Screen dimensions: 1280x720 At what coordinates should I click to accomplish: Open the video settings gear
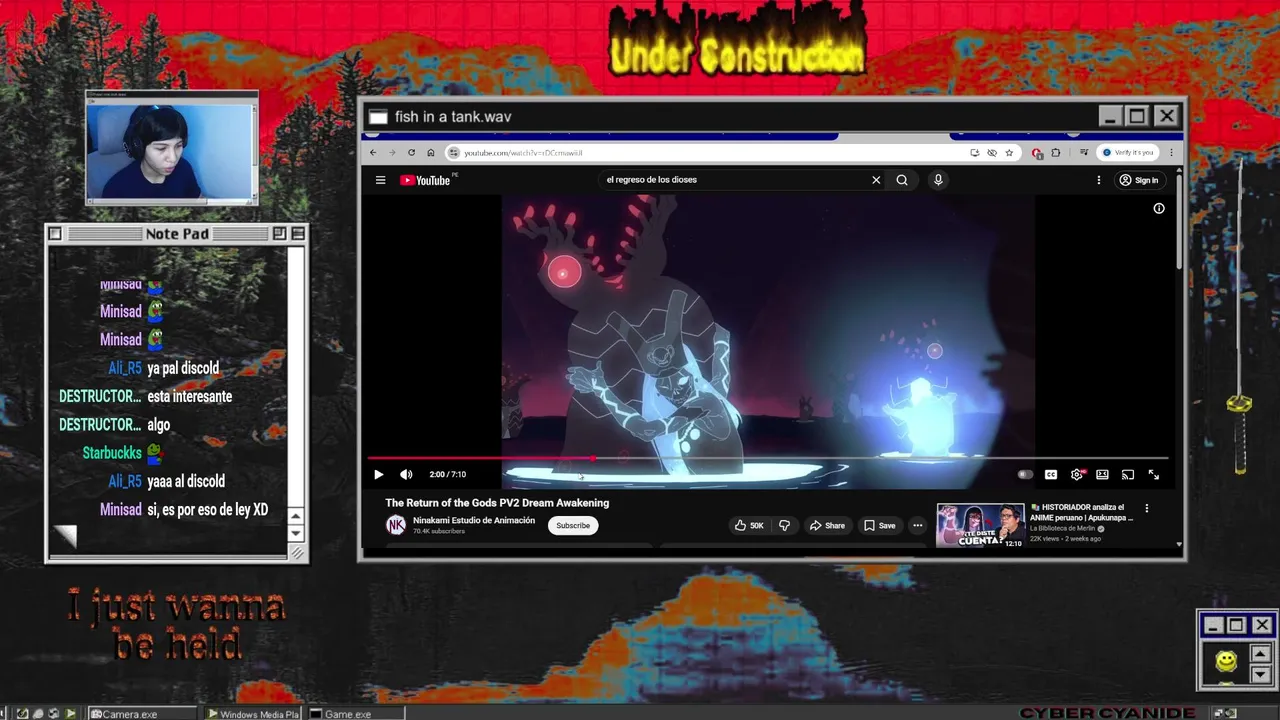coord(1077,475)
